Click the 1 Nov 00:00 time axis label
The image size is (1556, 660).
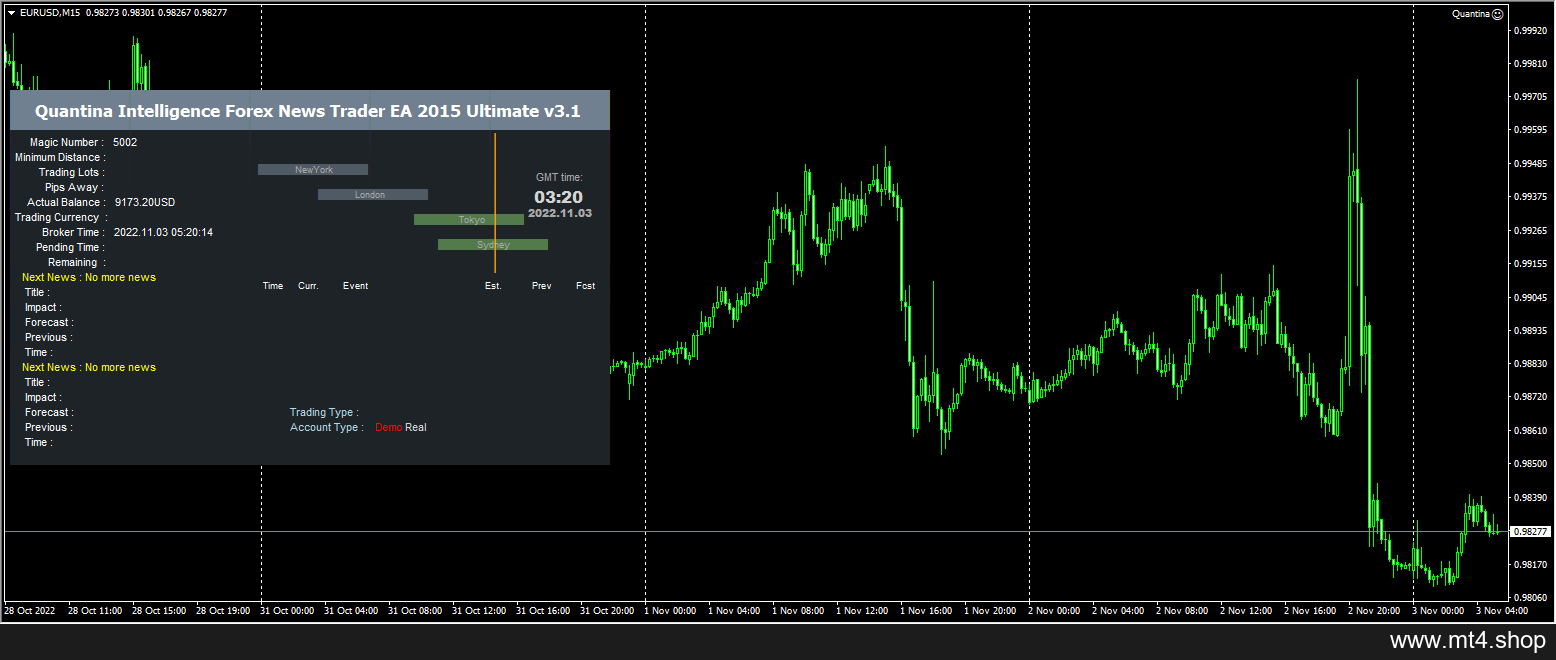point(670,610)
